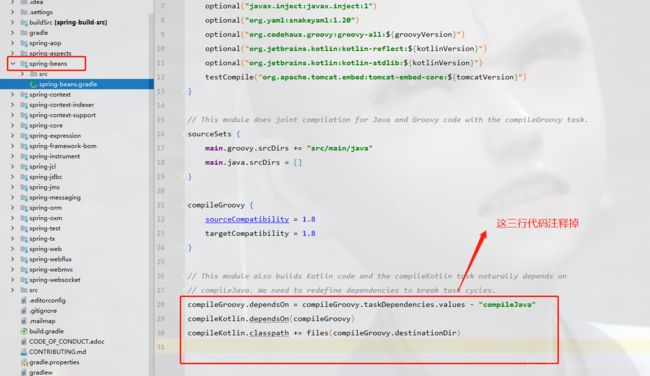
Task: Click the spring-web module folder icon
Action: point(24,249)
